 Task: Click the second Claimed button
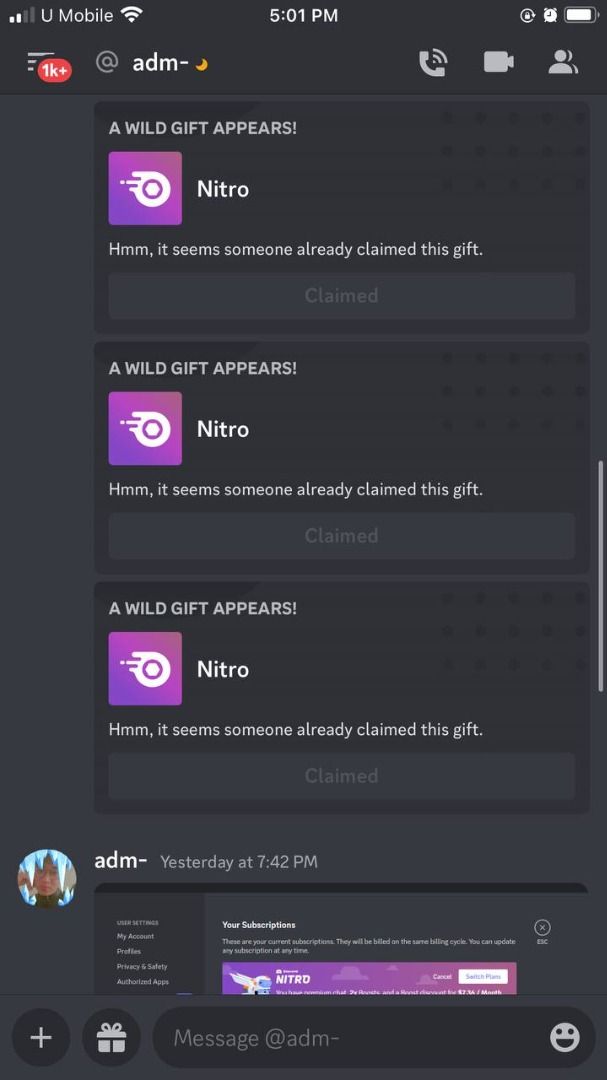tap(342, 535)
